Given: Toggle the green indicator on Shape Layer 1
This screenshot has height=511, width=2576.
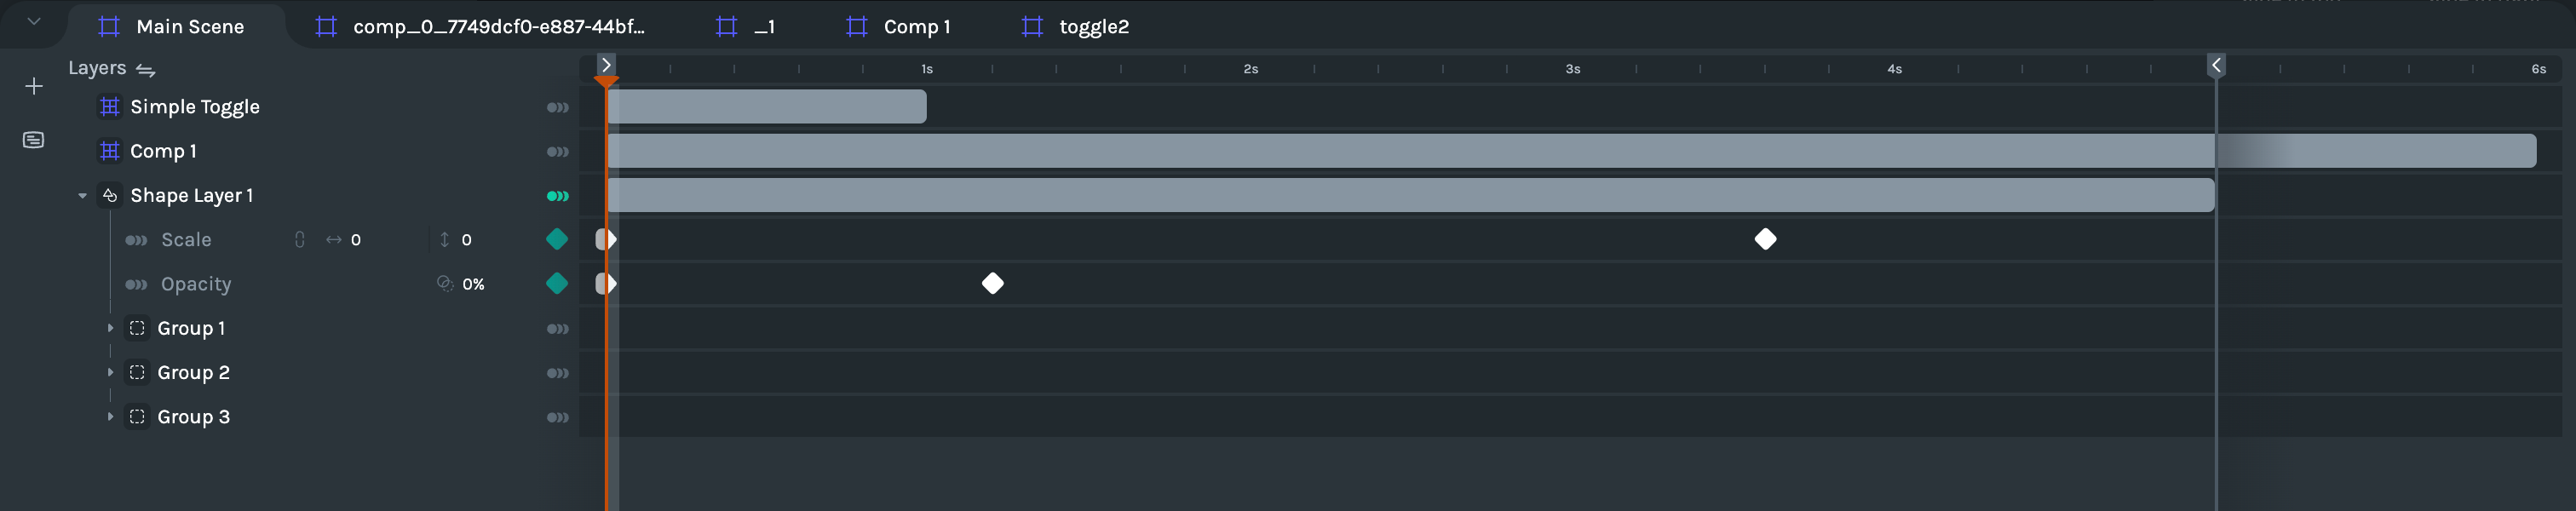Looking at the screenshot, I should click(557, 196).
